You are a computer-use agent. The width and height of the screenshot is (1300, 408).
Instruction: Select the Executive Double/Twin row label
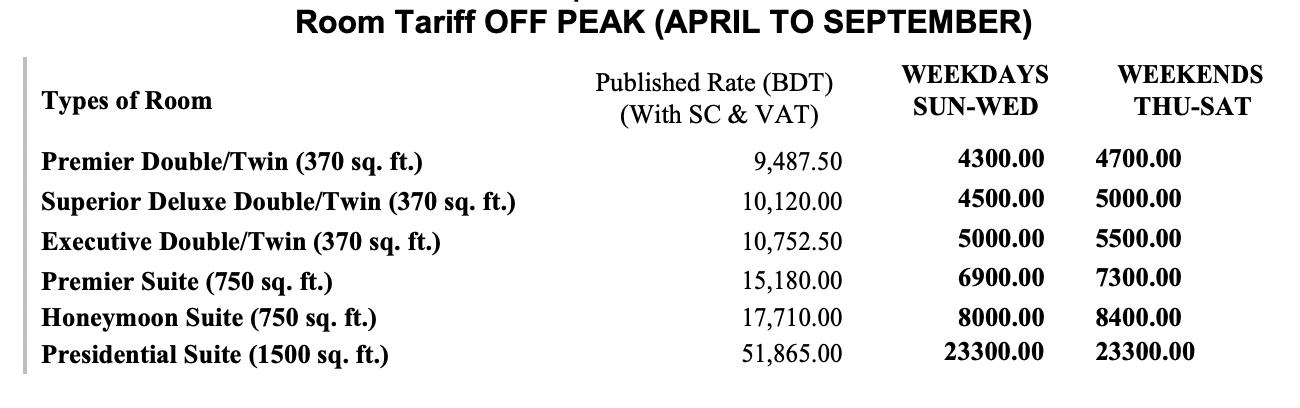pos(241,242)
